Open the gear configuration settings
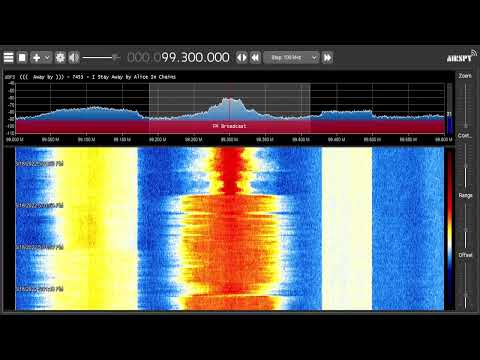The height and width of the screenshot is (360, 480). (60, 58)
